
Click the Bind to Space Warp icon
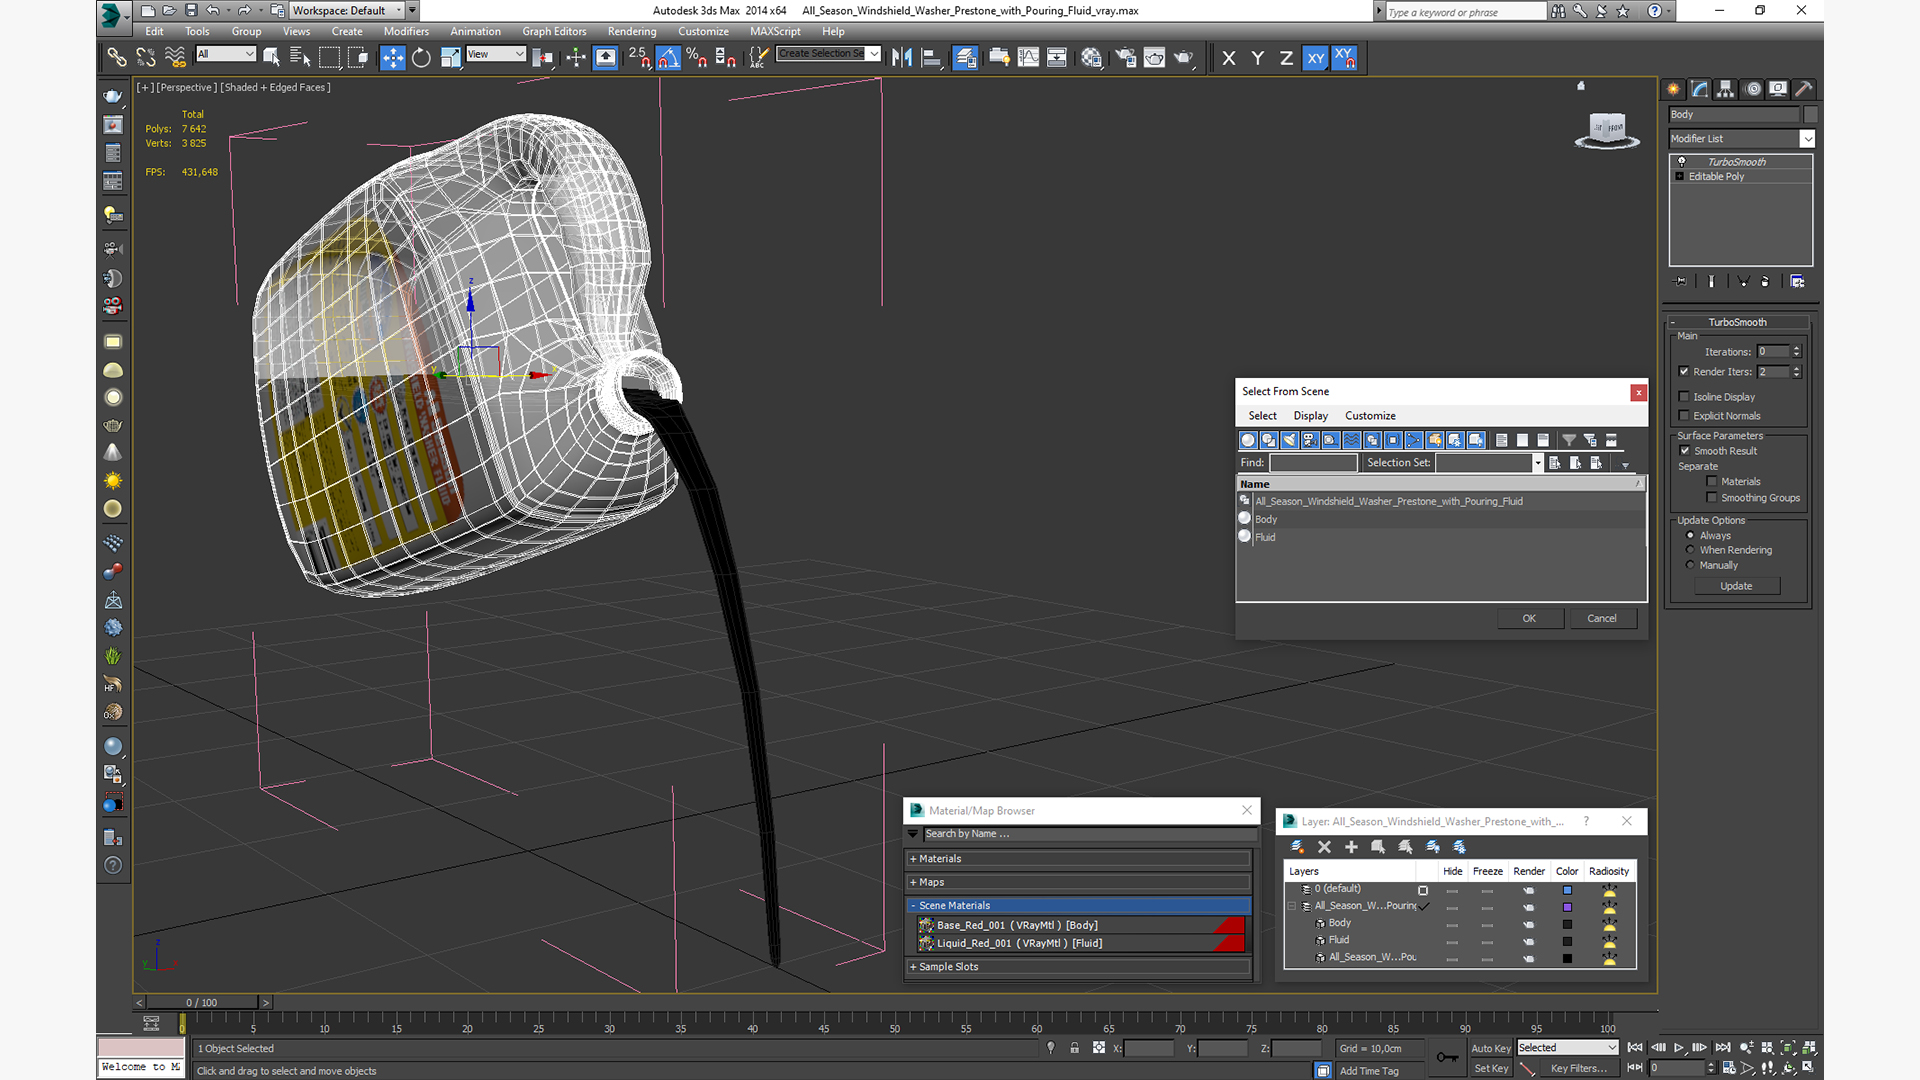tap(175, 58)
